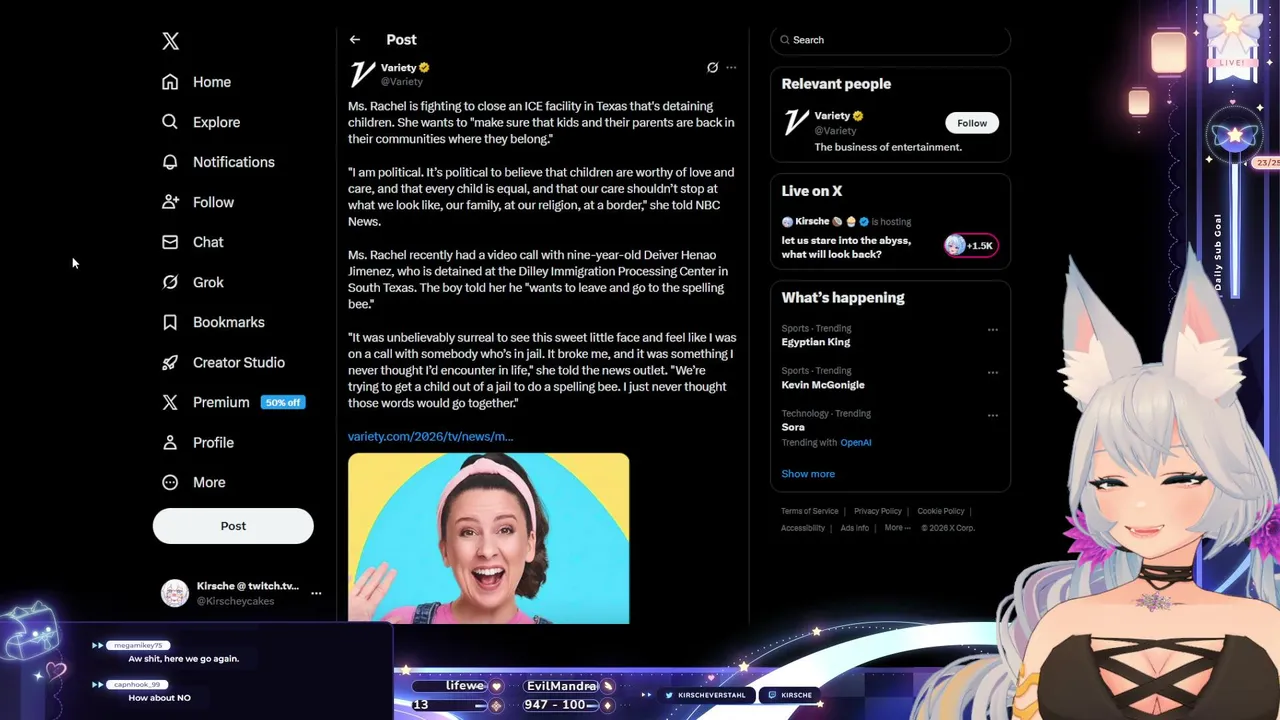
Task: Open Profile person icon
Action: coord(170,442)
